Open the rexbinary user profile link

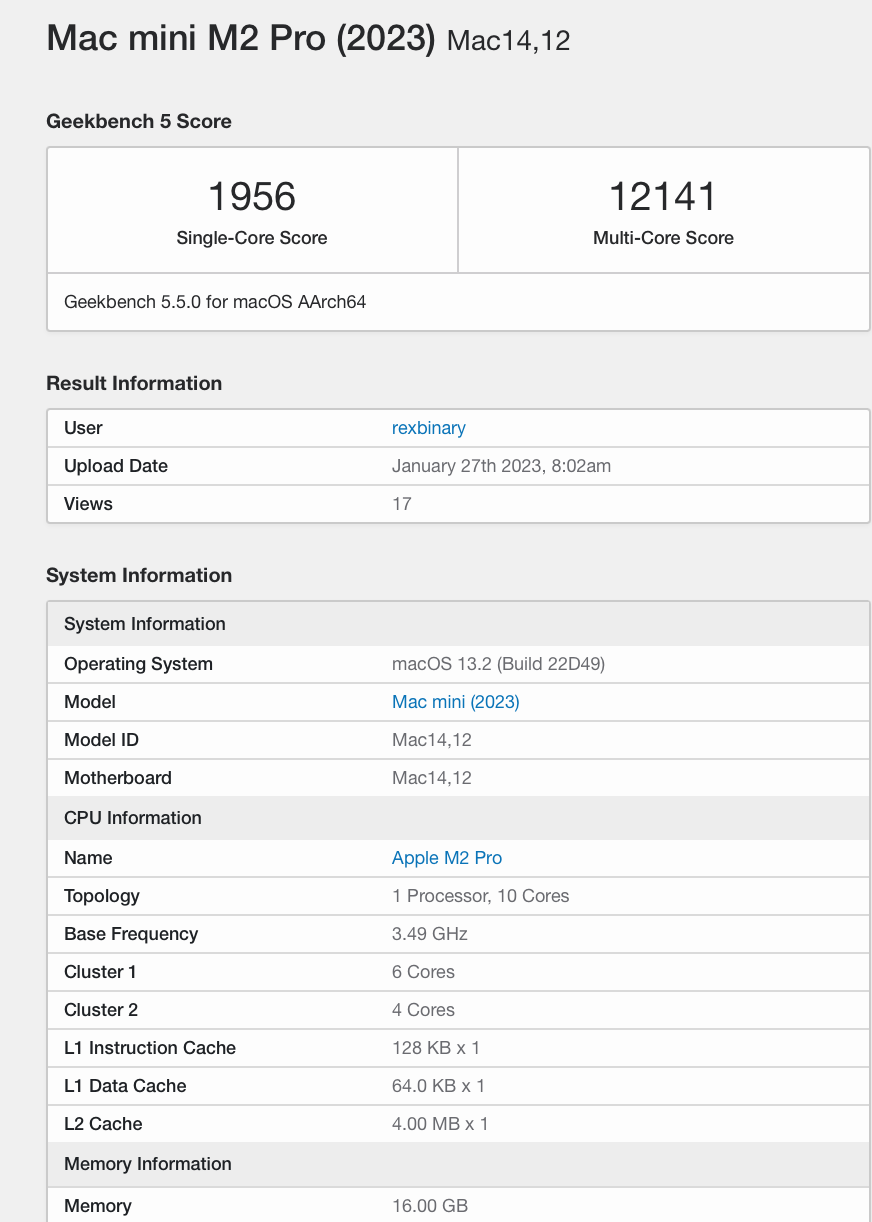(428, 428)
